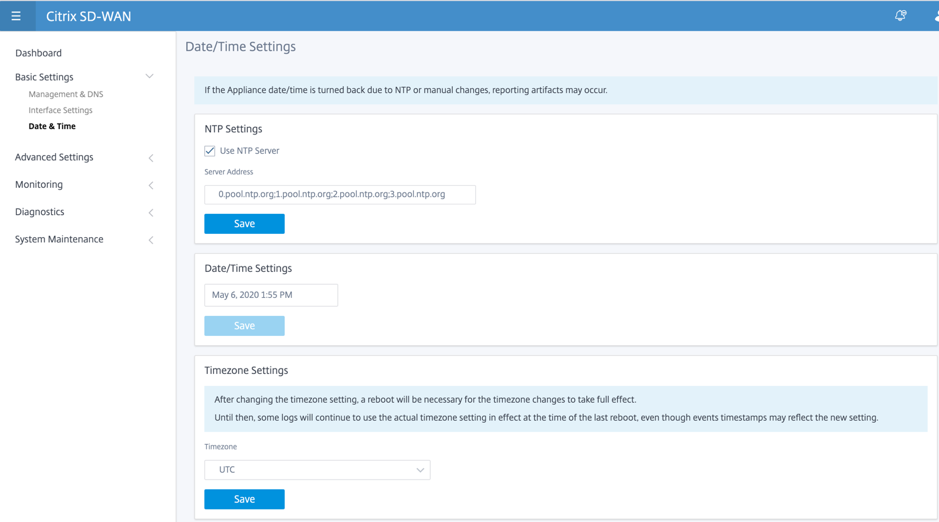Uncheck the Use NTP Server checkbox
The width and height of the screenshot is (939, 522).
point(210,151)
